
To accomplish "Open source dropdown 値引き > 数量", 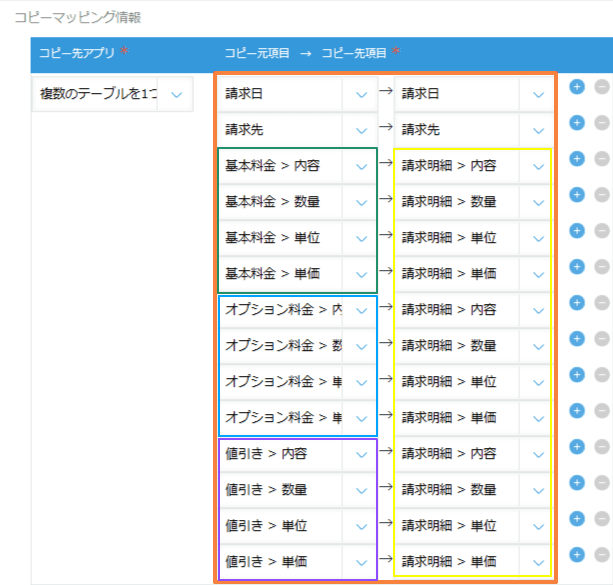I will pyautogui.click(x=298, y=490).
